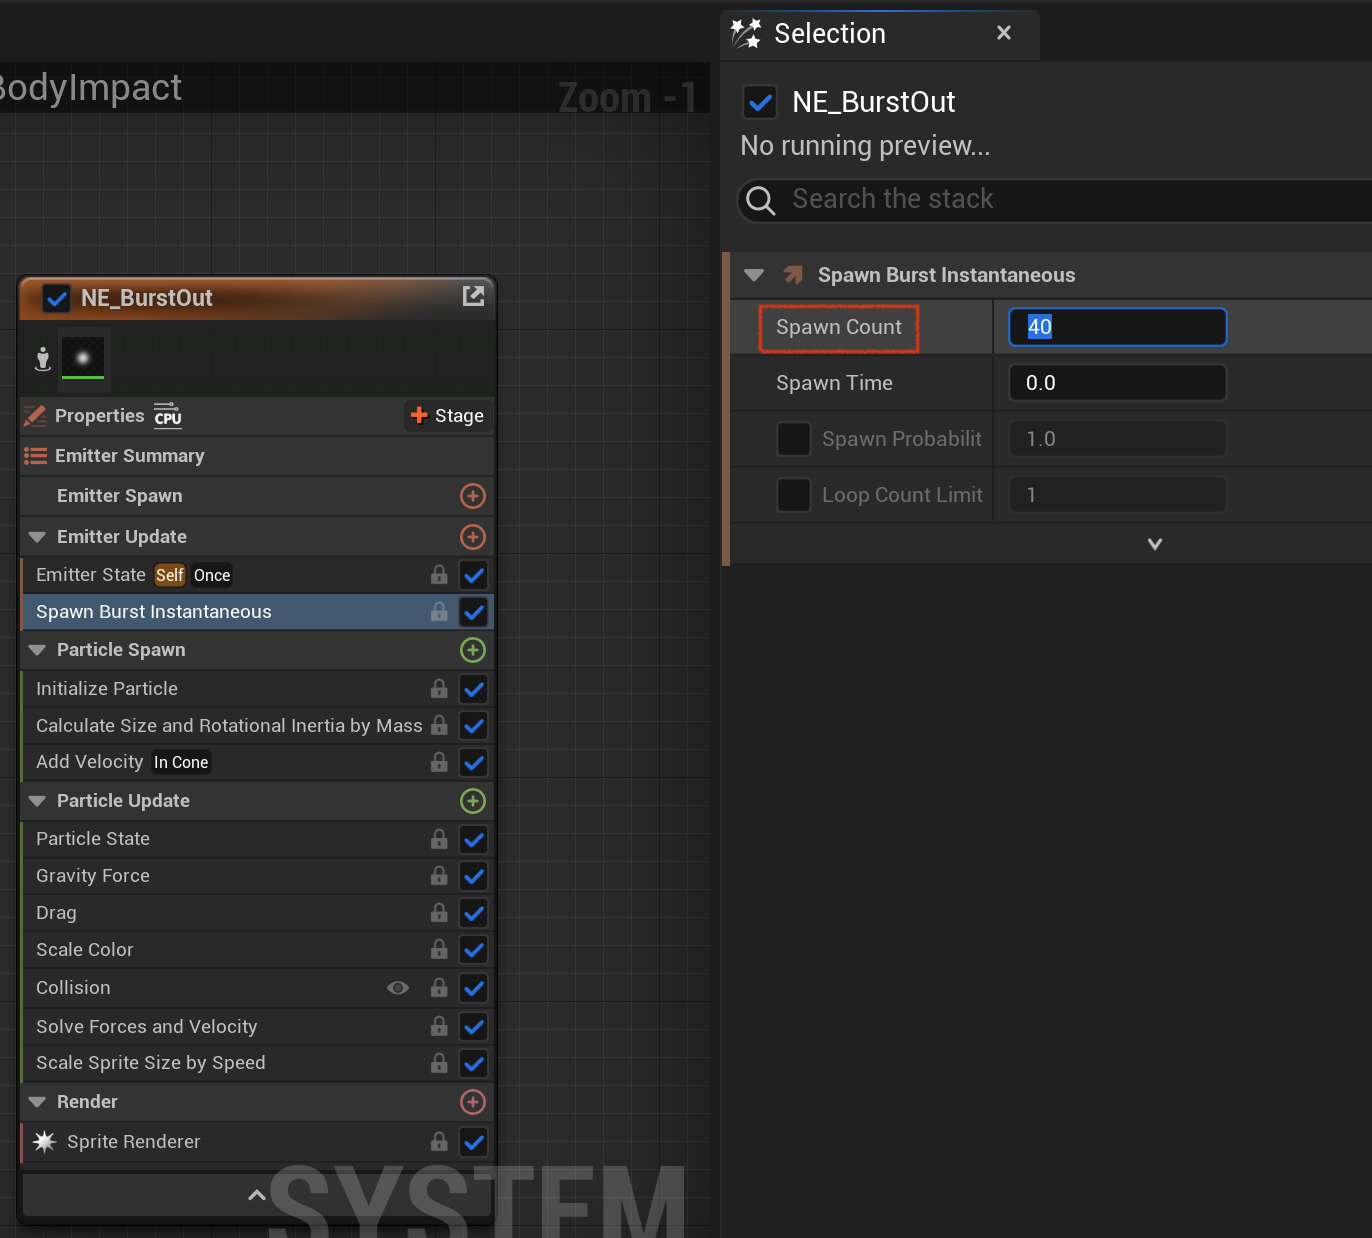Focus the Search the stack field
This screenshot has width=1372, height=1238.
[x=1055, y=200]
